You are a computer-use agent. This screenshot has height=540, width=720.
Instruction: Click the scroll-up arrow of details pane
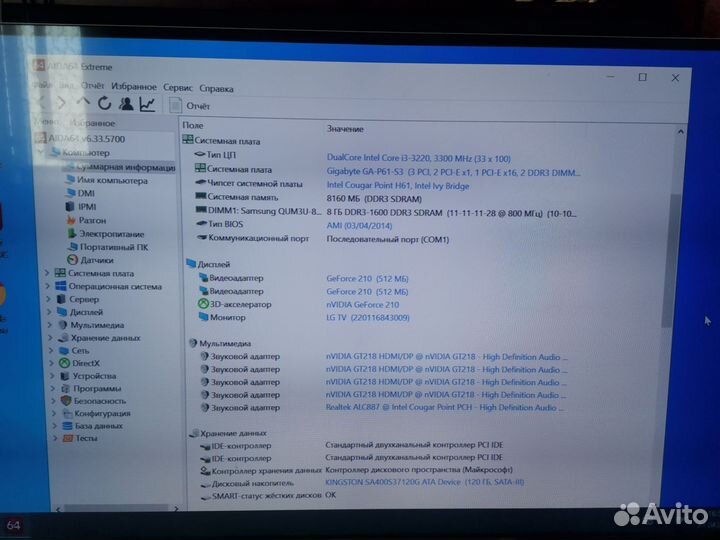[x=681, y=132]
